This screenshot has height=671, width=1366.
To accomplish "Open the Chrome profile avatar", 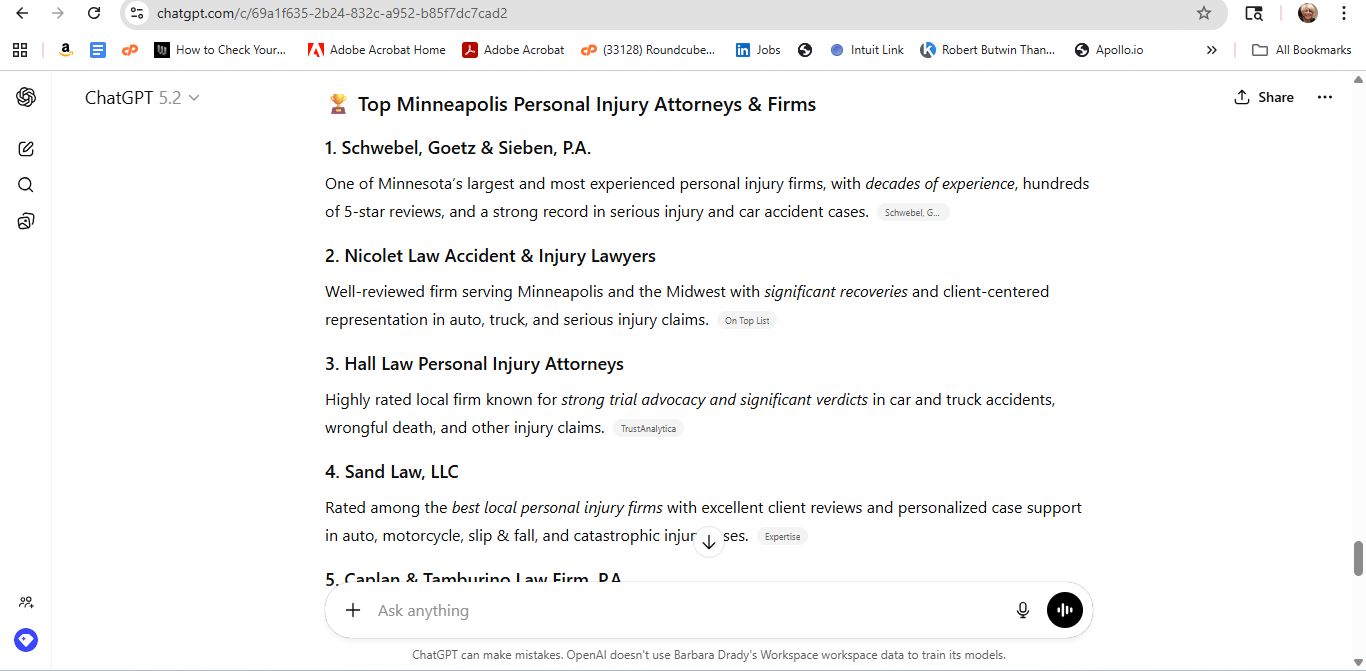I will point(1308,13).
